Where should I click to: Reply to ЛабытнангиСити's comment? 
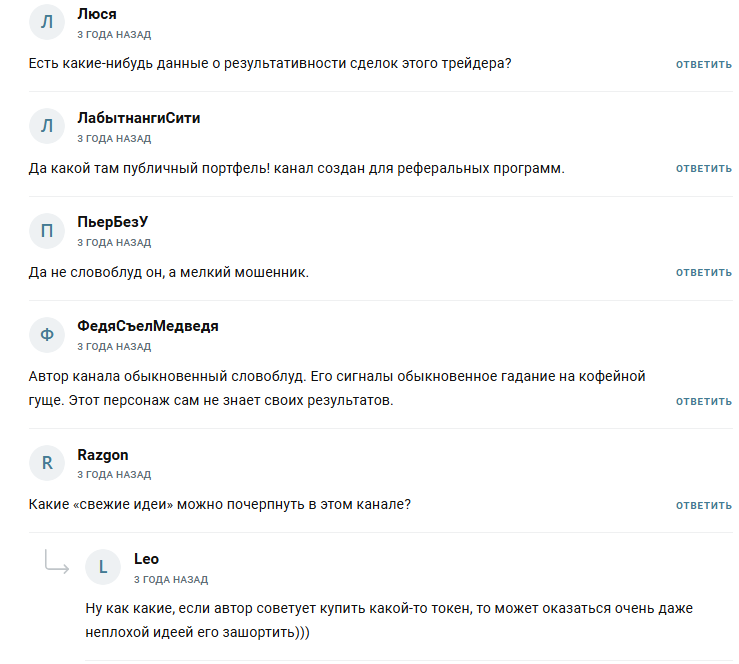click(x=703, y=168)
